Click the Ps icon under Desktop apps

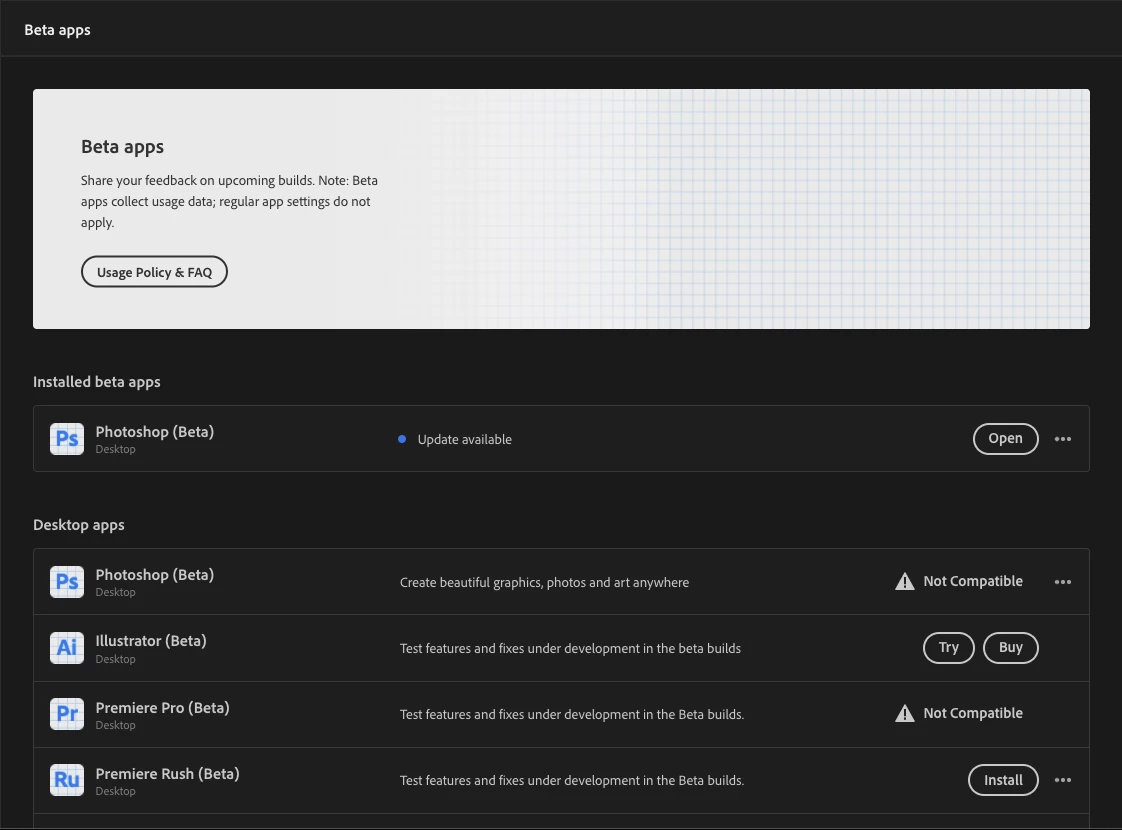(x=67, y=582)
